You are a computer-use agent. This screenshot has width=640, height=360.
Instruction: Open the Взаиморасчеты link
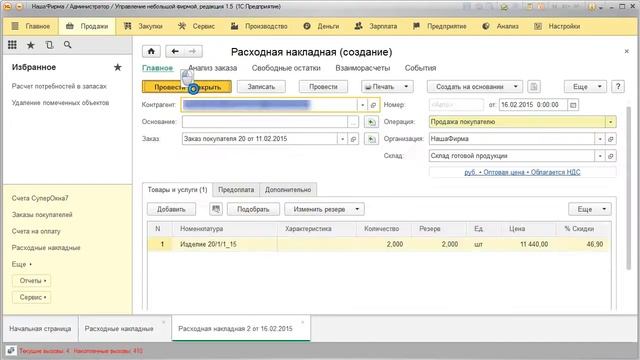tap(363, 68)
